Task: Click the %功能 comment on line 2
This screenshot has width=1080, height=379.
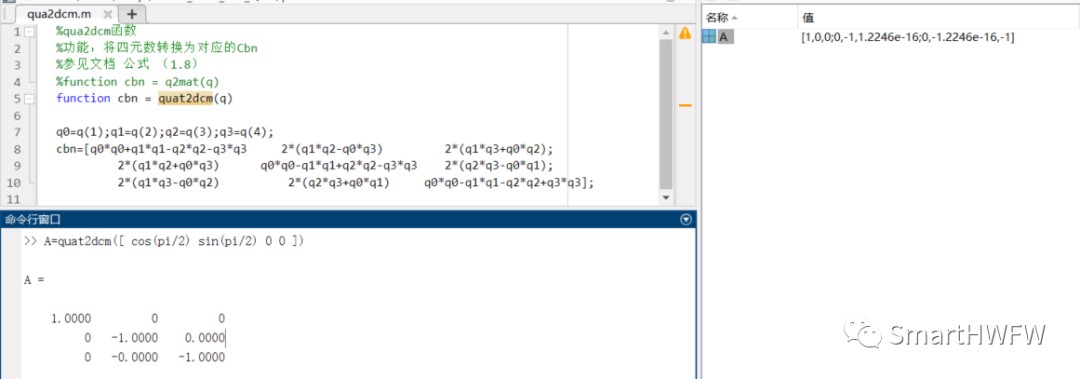Action: pos(157,48)
